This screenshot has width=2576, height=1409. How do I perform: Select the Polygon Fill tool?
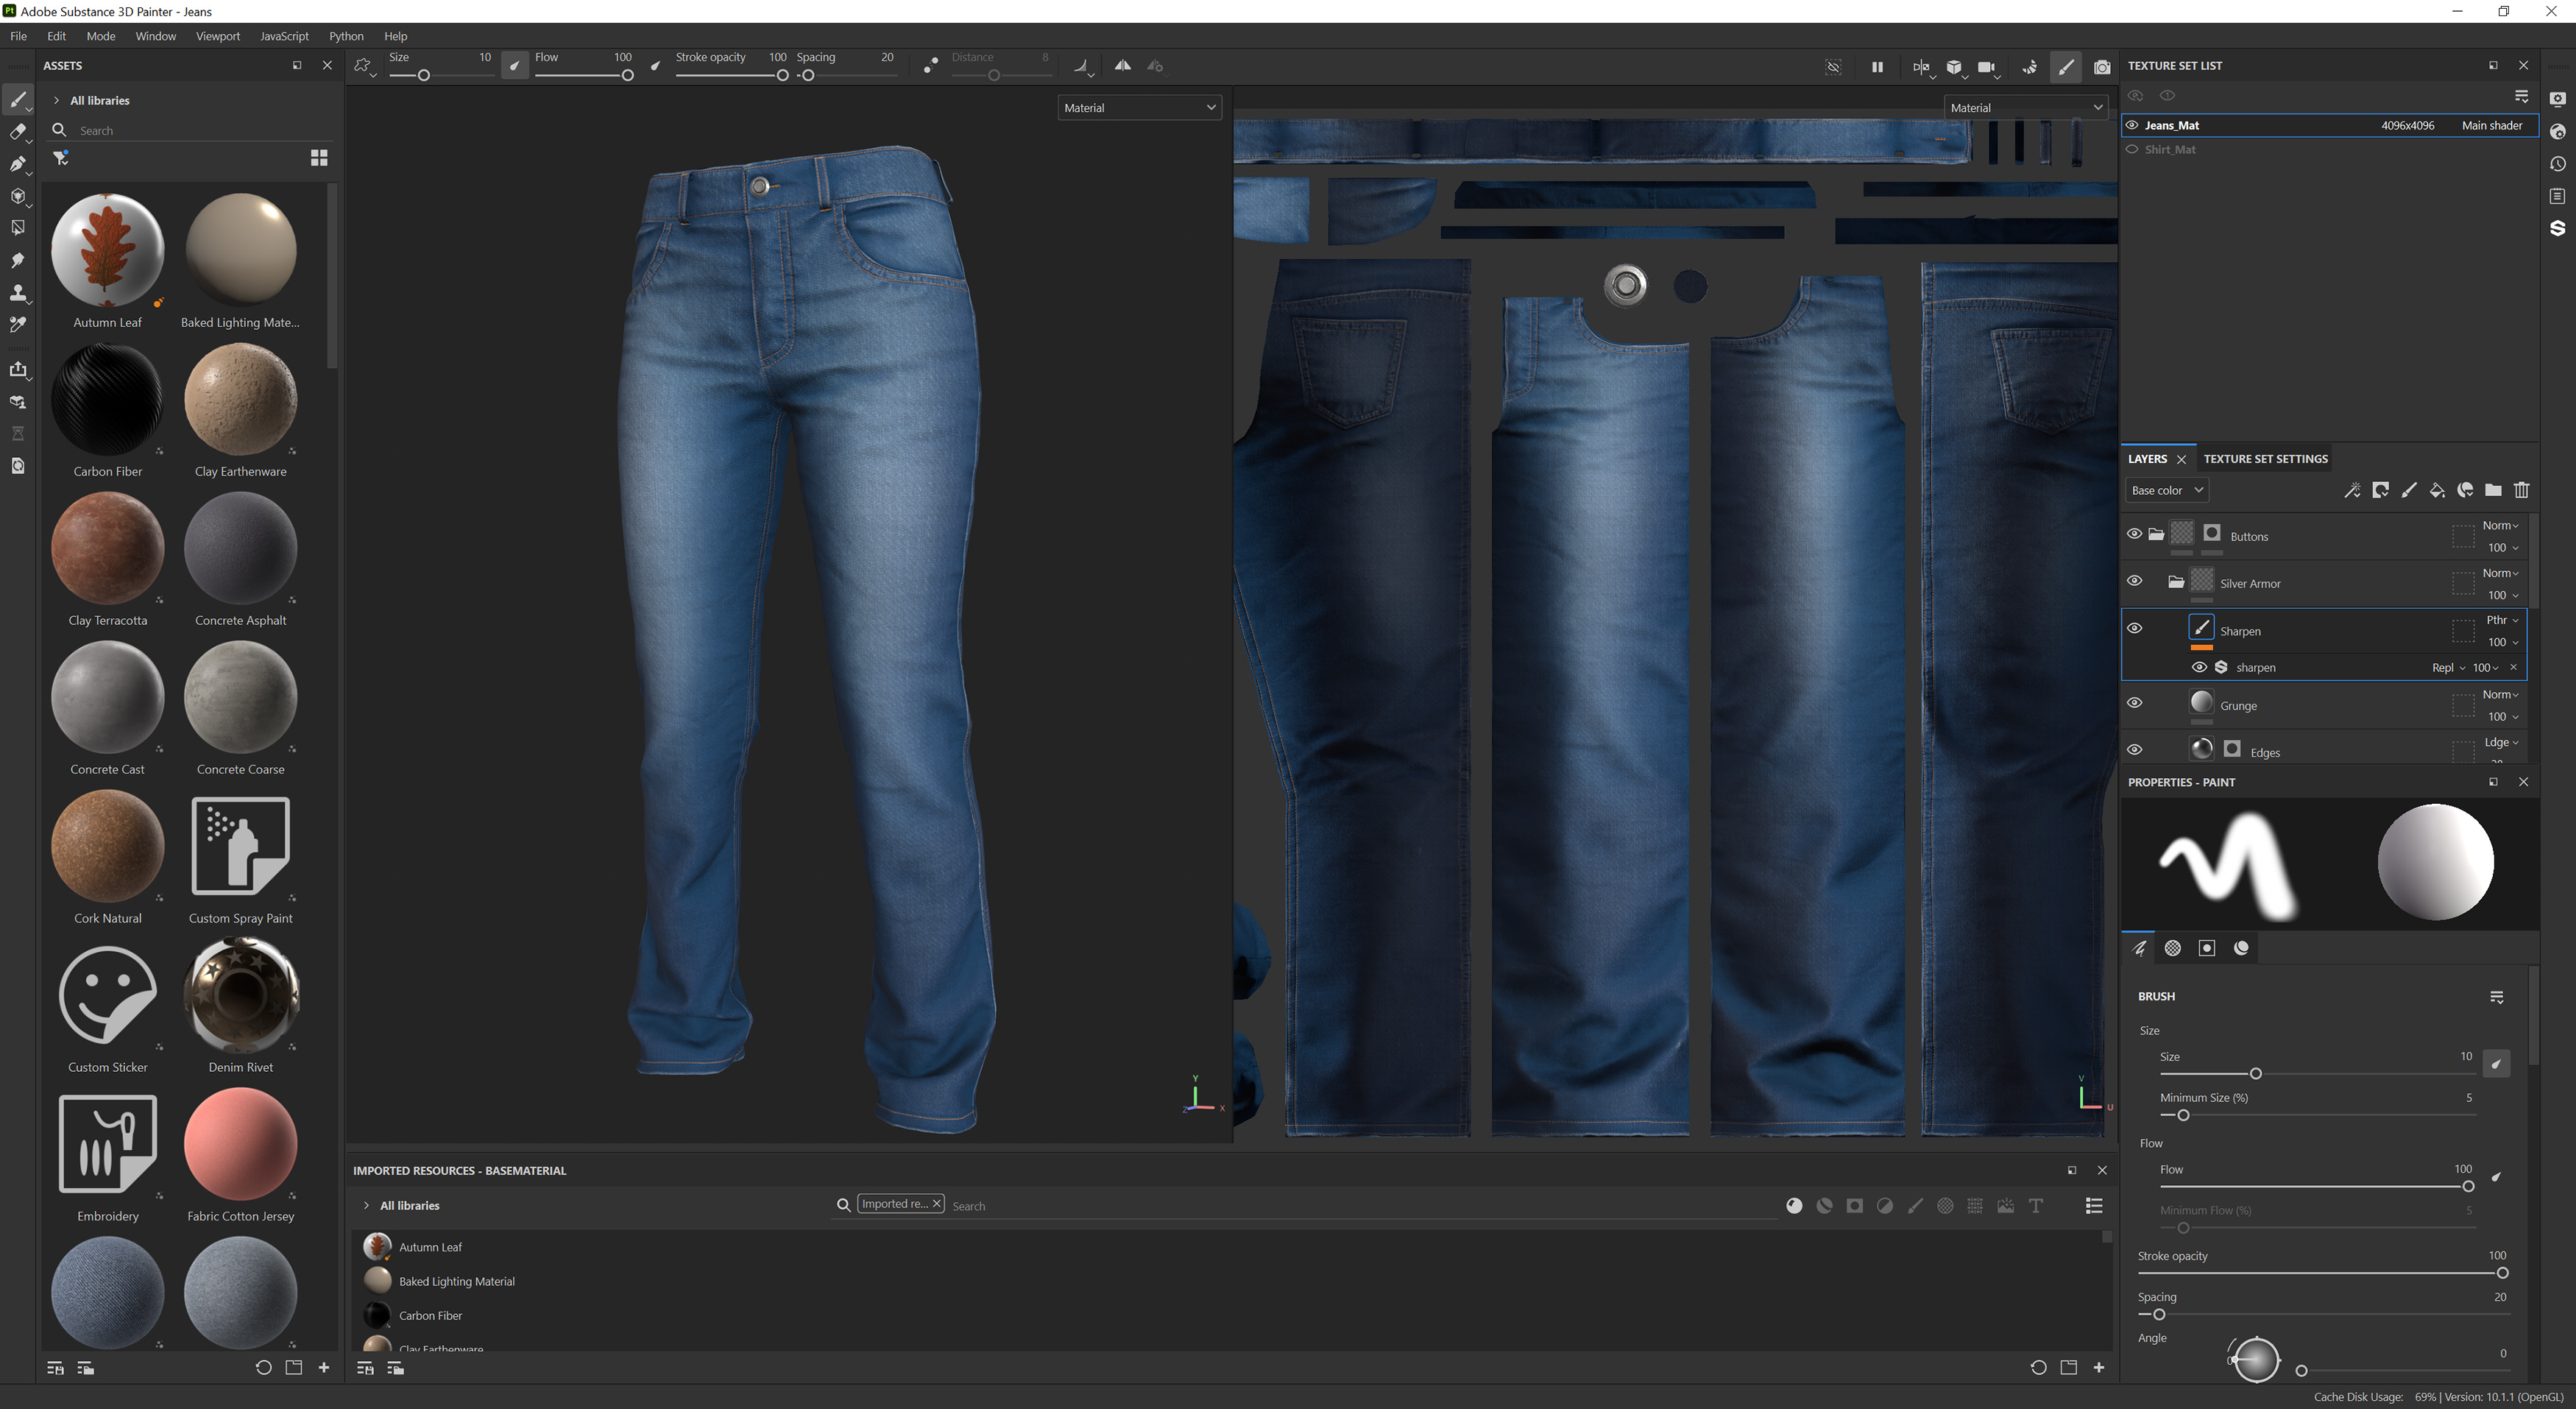[18, 228]
